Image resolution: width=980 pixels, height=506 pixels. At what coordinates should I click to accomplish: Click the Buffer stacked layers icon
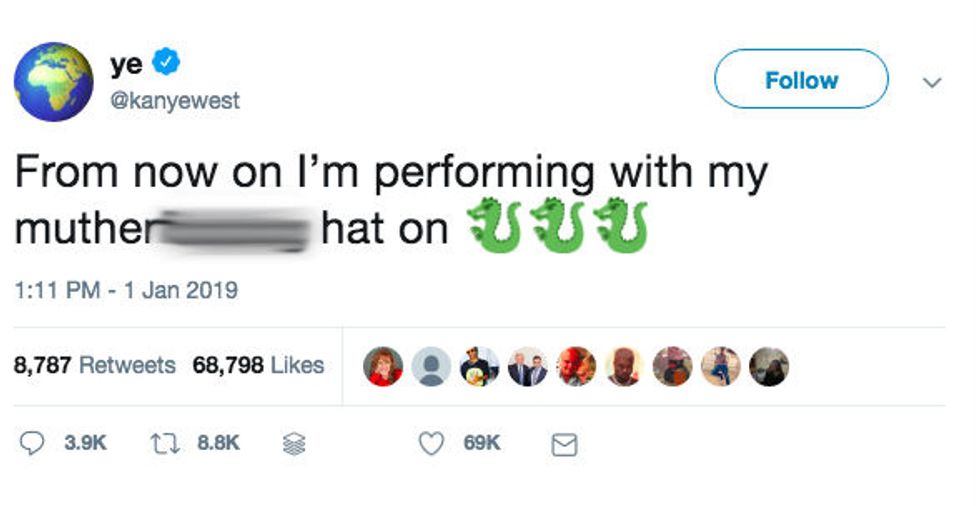click(x=293, y=444)
